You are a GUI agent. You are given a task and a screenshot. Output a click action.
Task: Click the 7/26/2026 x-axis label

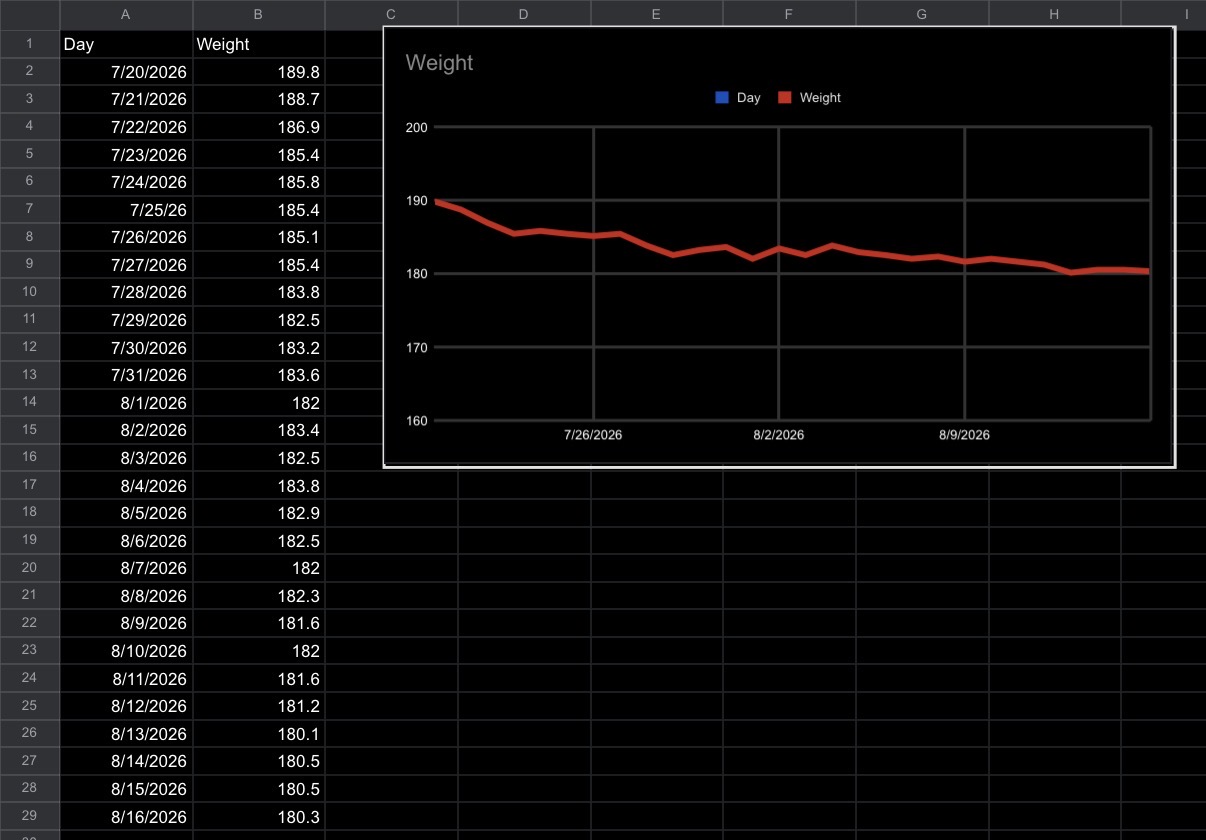click(593, 435)
